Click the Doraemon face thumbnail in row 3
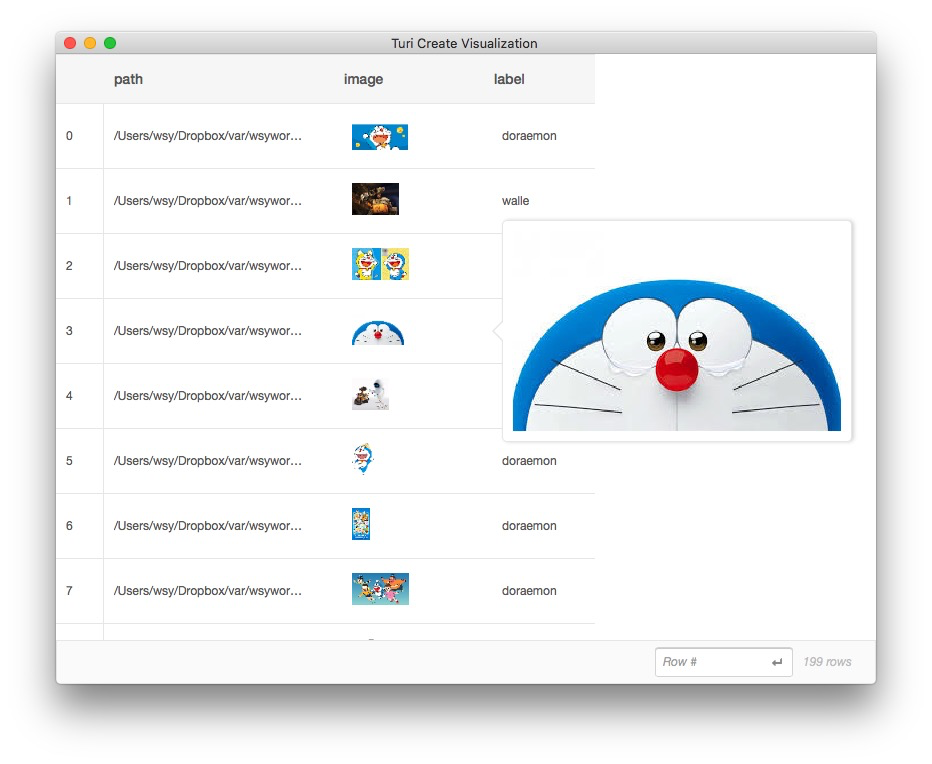The width and height of the screenshot is (932, 764). point(378,332)
